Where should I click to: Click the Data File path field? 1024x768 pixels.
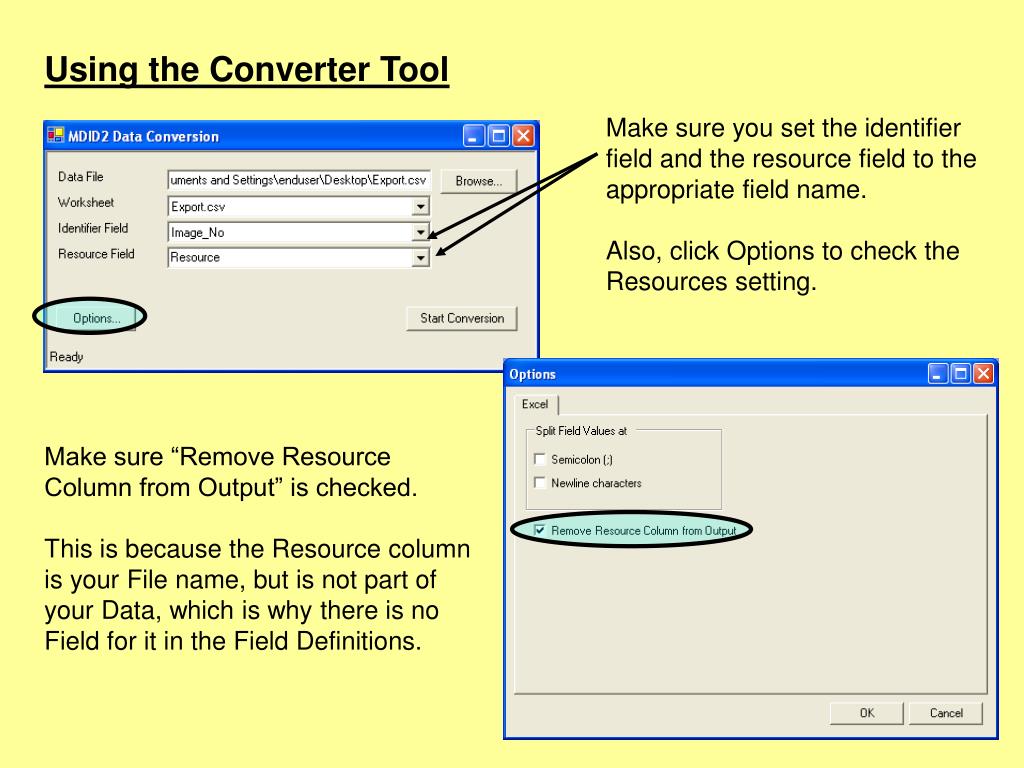[x=299, y=180]
